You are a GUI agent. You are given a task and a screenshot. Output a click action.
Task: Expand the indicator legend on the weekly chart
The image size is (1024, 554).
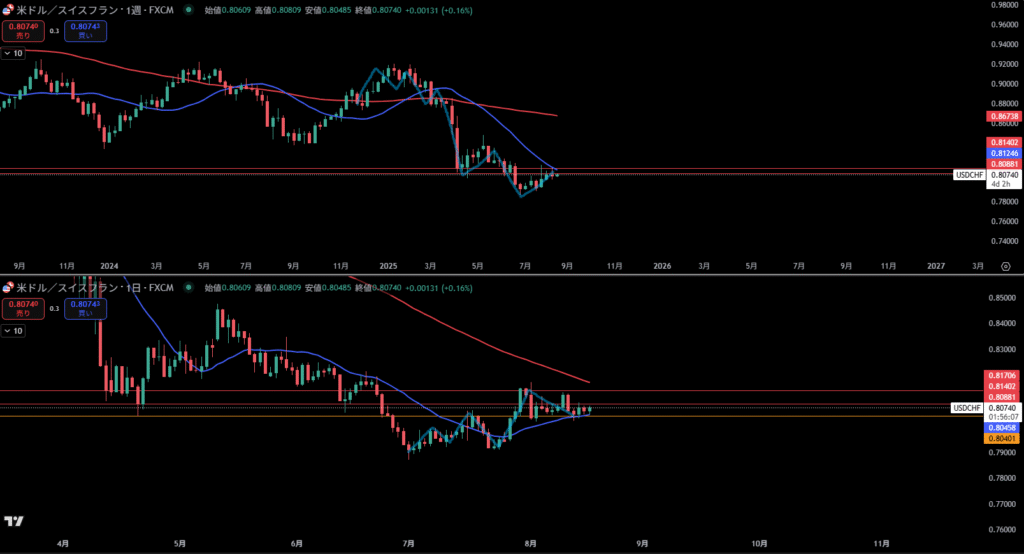click(14, 53)
